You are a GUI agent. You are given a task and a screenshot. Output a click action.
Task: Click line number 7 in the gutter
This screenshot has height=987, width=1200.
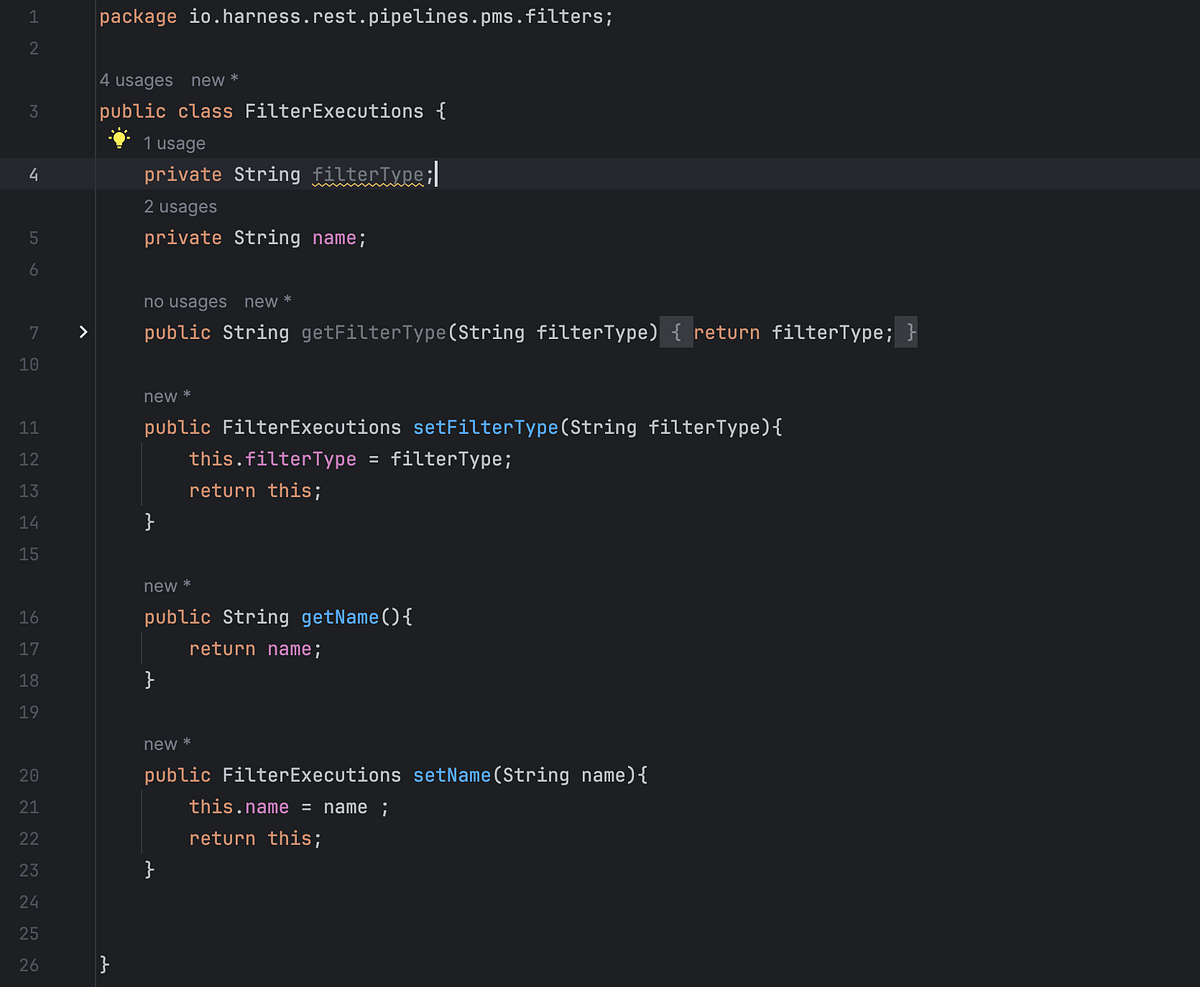point(34,332)
